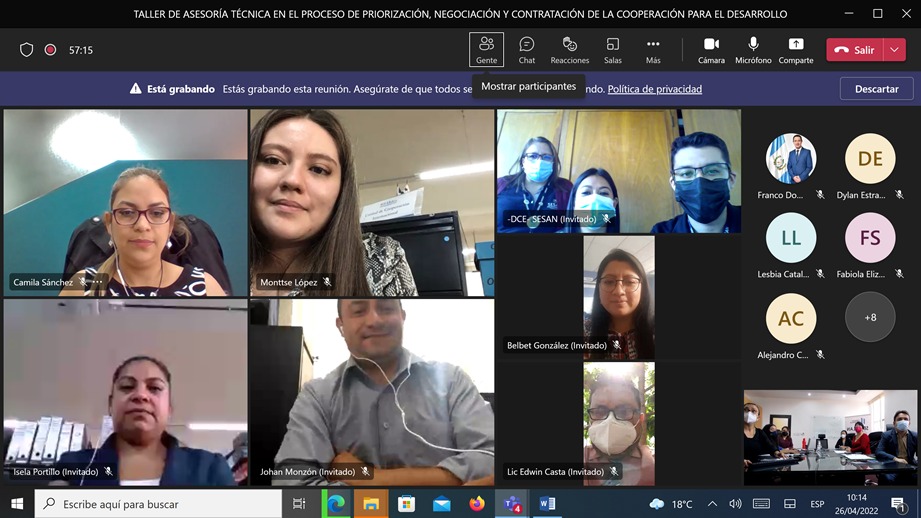The width and height of the screenshot is (921, 518).
Task: Select Belbet González video tile
Action: (619, 298)
